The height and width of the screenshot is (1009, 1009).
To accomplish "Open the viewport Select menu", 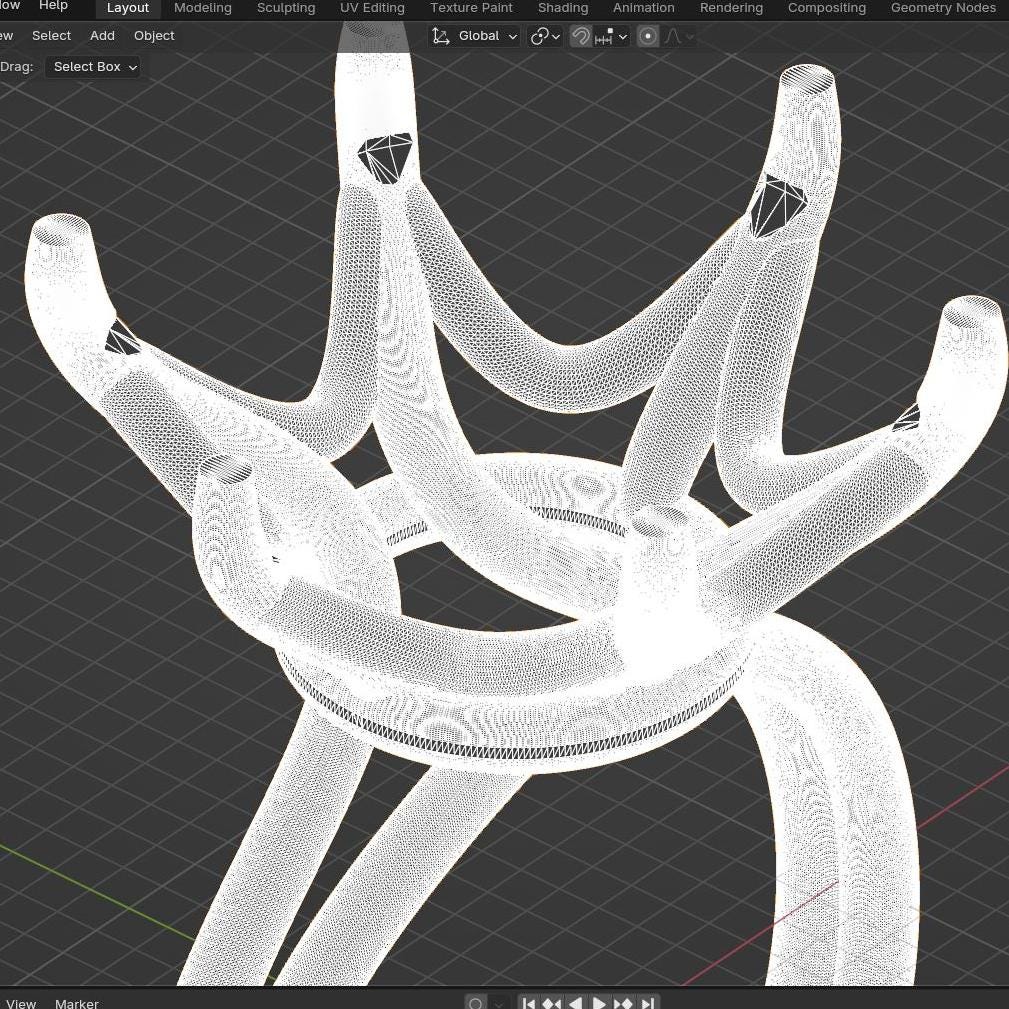I will [51, 36].
